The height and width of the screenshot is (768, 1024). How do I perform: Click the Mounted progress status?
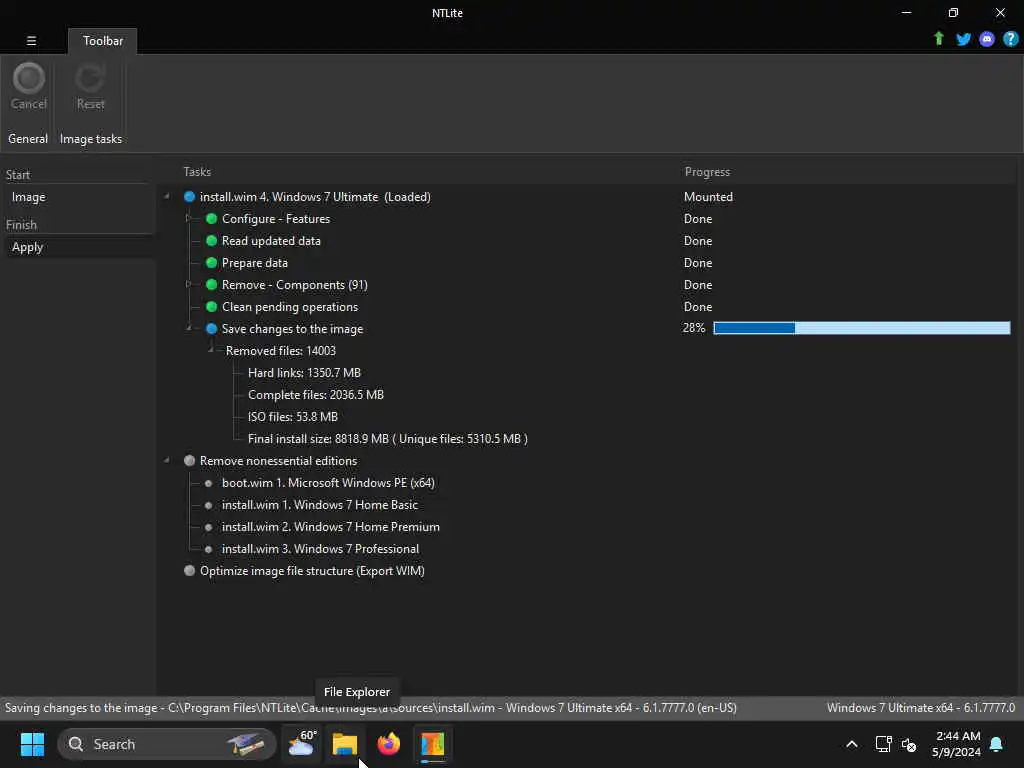tap(708, 197)
